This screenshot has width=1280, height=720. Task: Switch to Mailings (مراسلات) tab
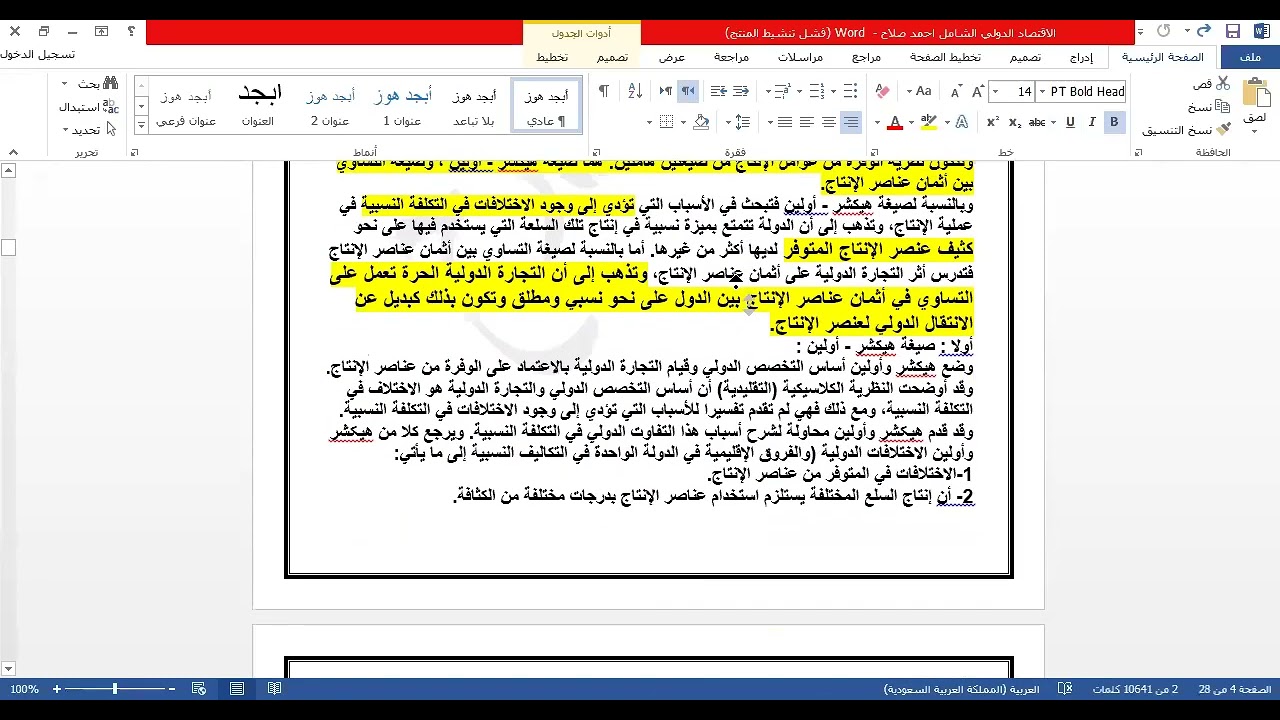[x=800, y=57]
